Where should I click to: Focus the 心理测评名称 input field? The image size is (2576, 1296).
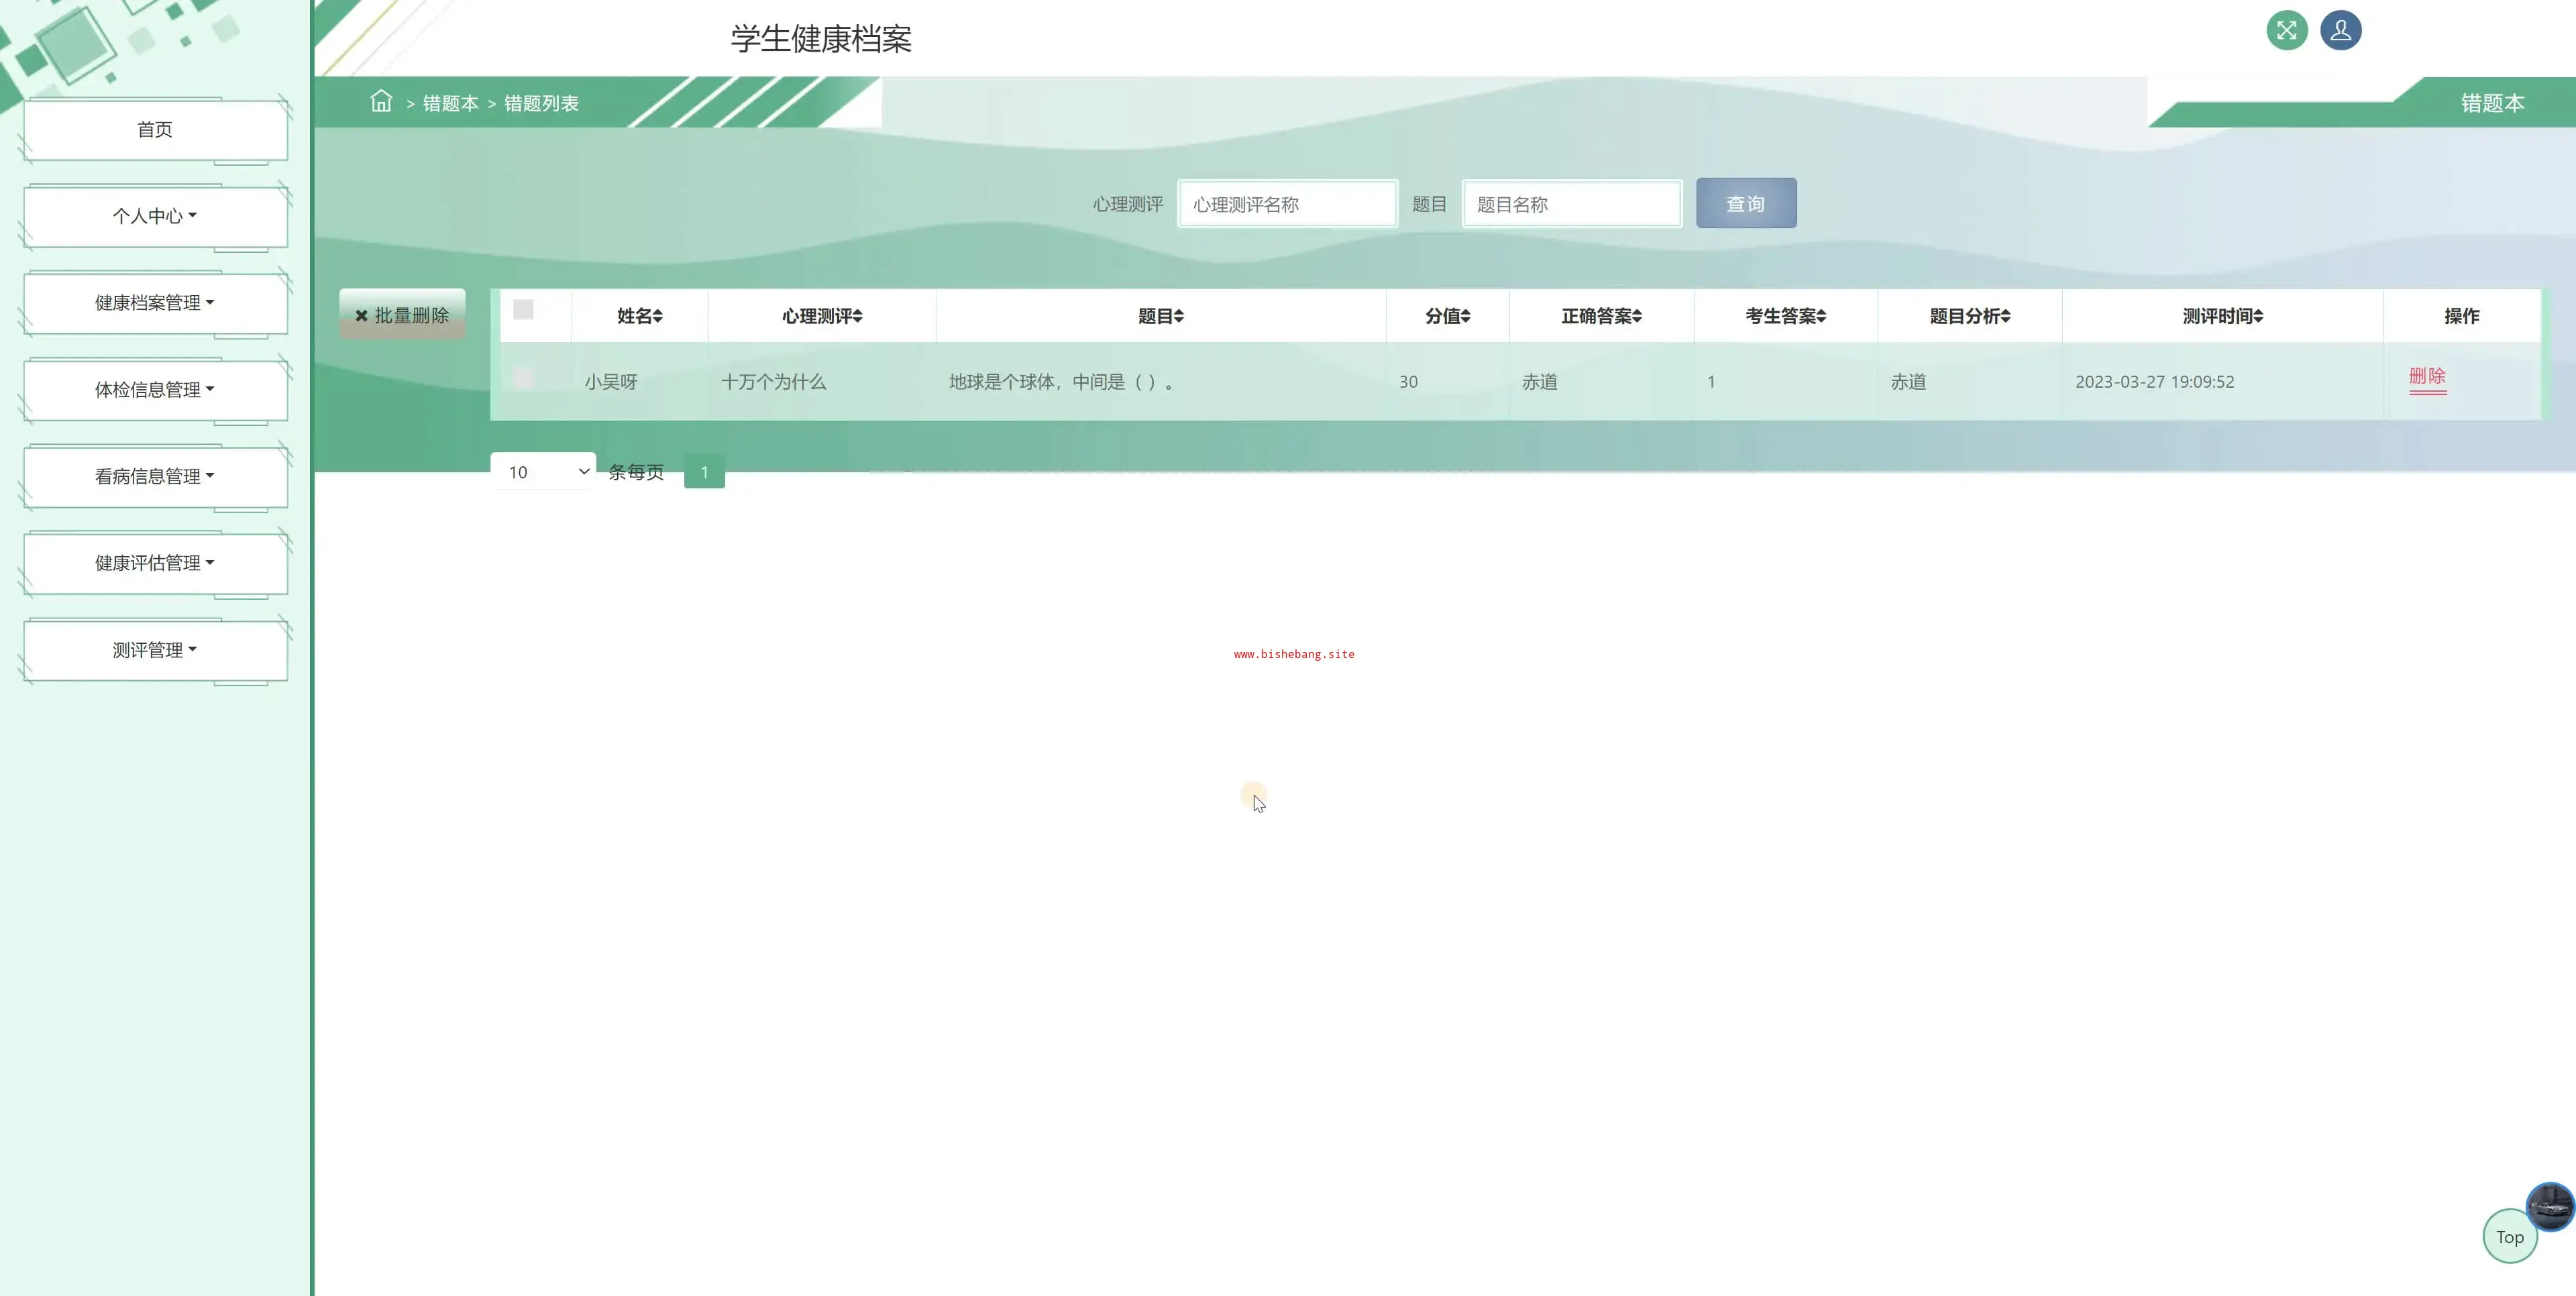(1287, 205)
